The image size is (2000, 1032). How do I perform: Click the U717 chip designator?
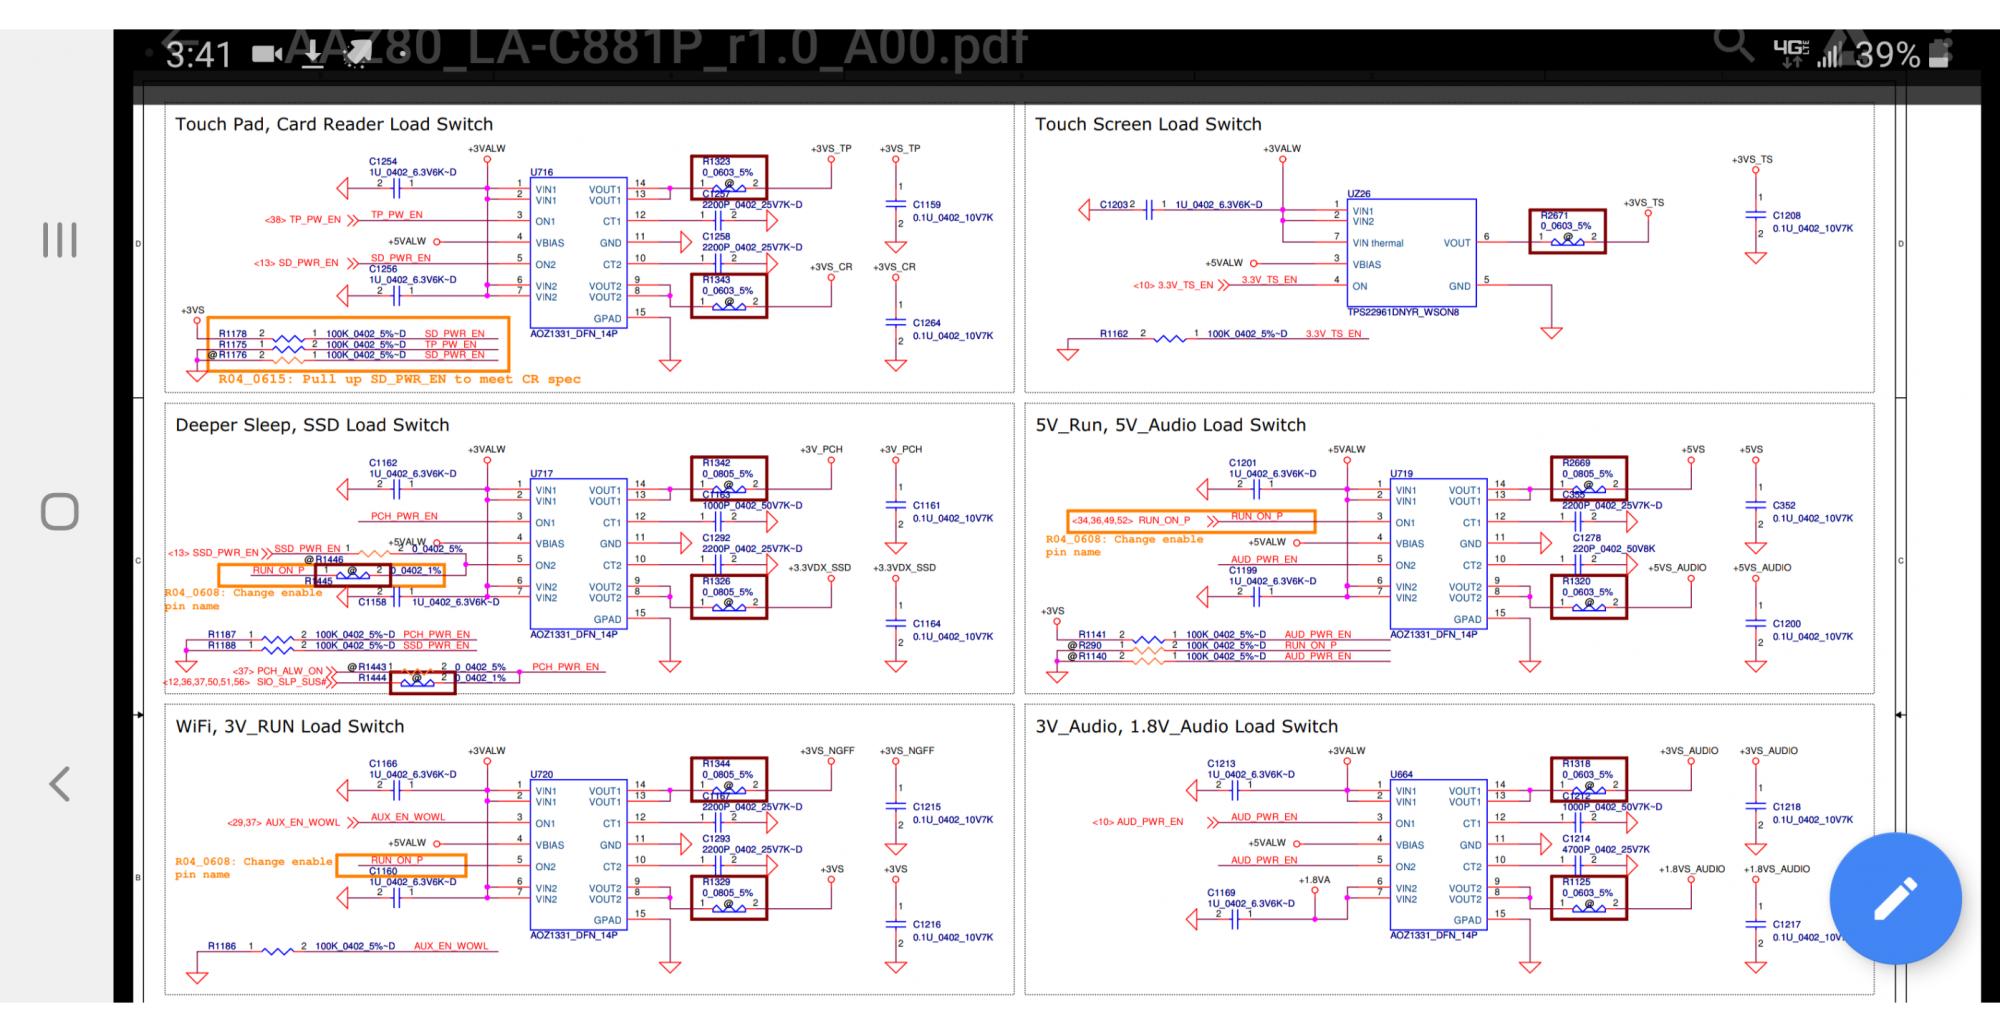pos(541,474)
